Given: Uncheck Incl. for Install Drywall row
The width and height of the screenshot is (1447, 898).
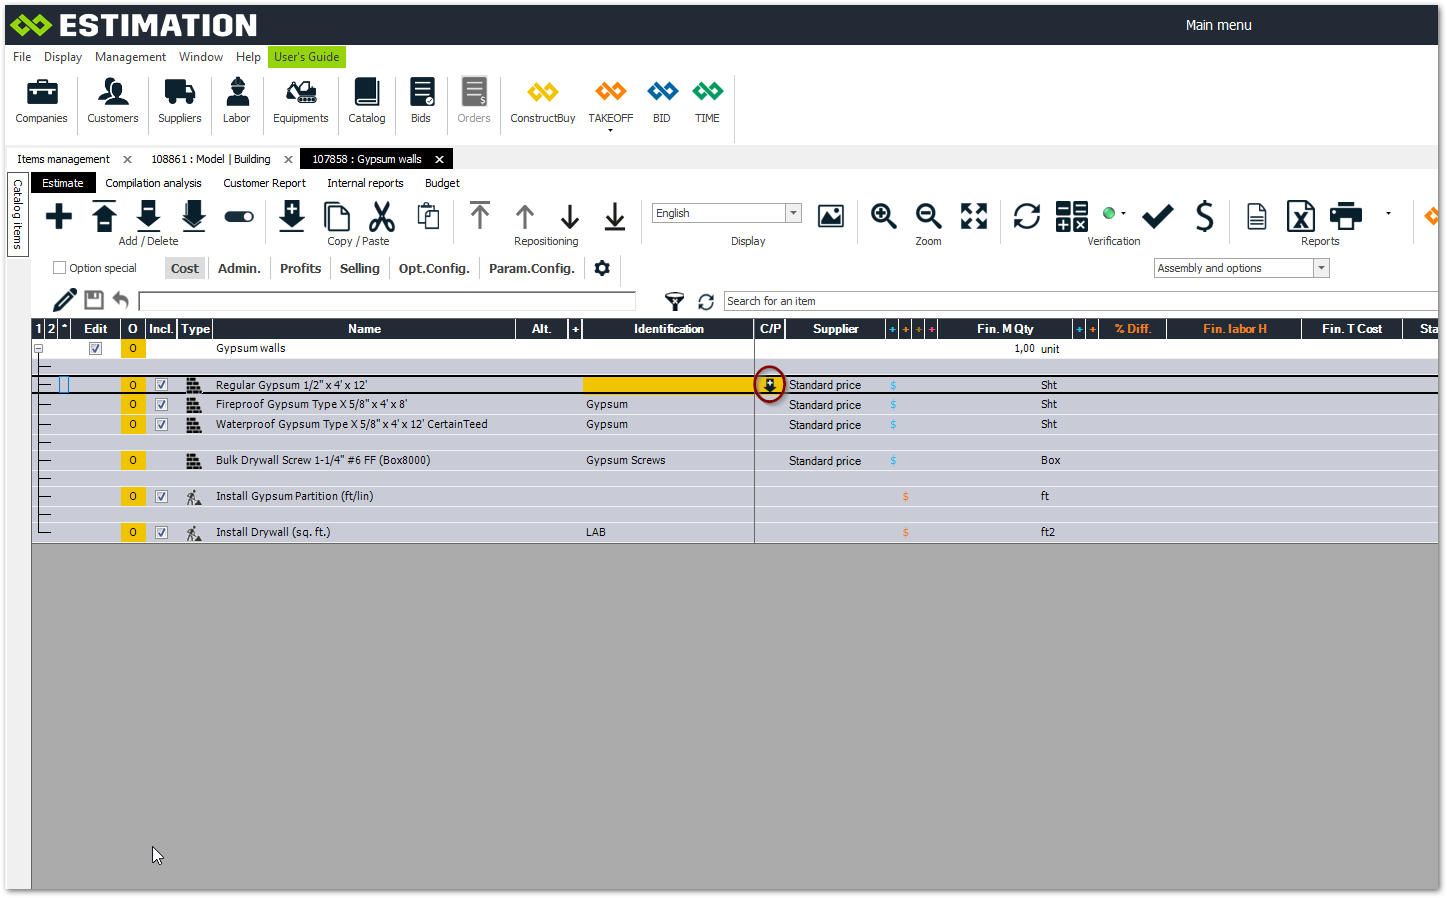Looking at the screenshot, I should [x=161, y=533].
